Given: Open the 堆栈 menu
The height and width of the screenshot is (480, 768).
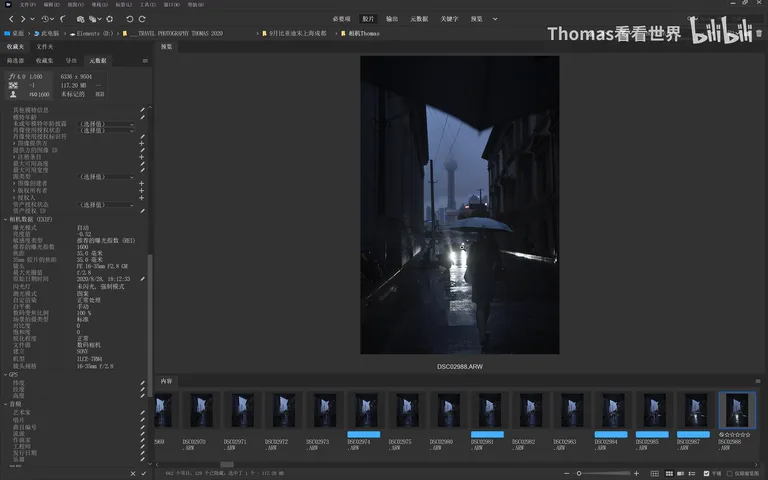Looking at the screenshot, I should pos(99,4).
